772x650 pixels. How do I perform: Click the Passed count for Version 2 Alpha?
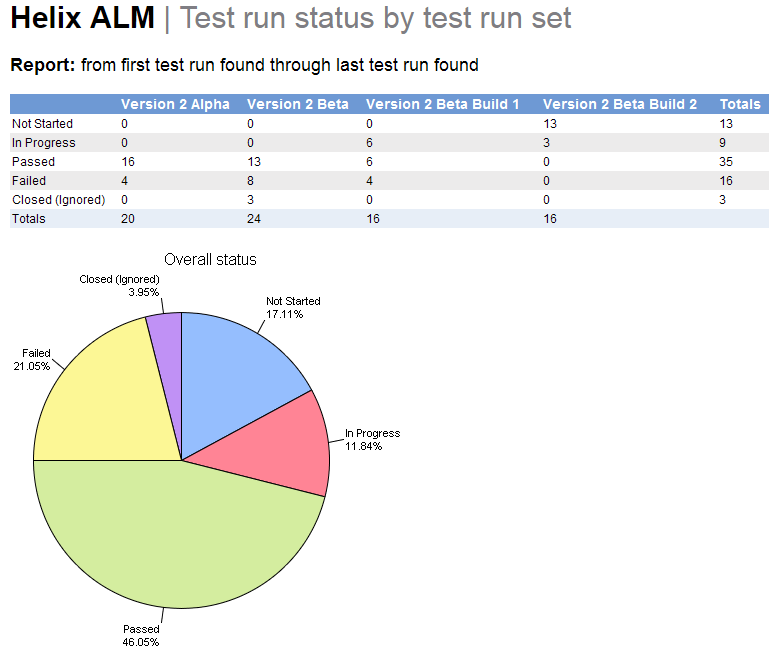point(128,162)
